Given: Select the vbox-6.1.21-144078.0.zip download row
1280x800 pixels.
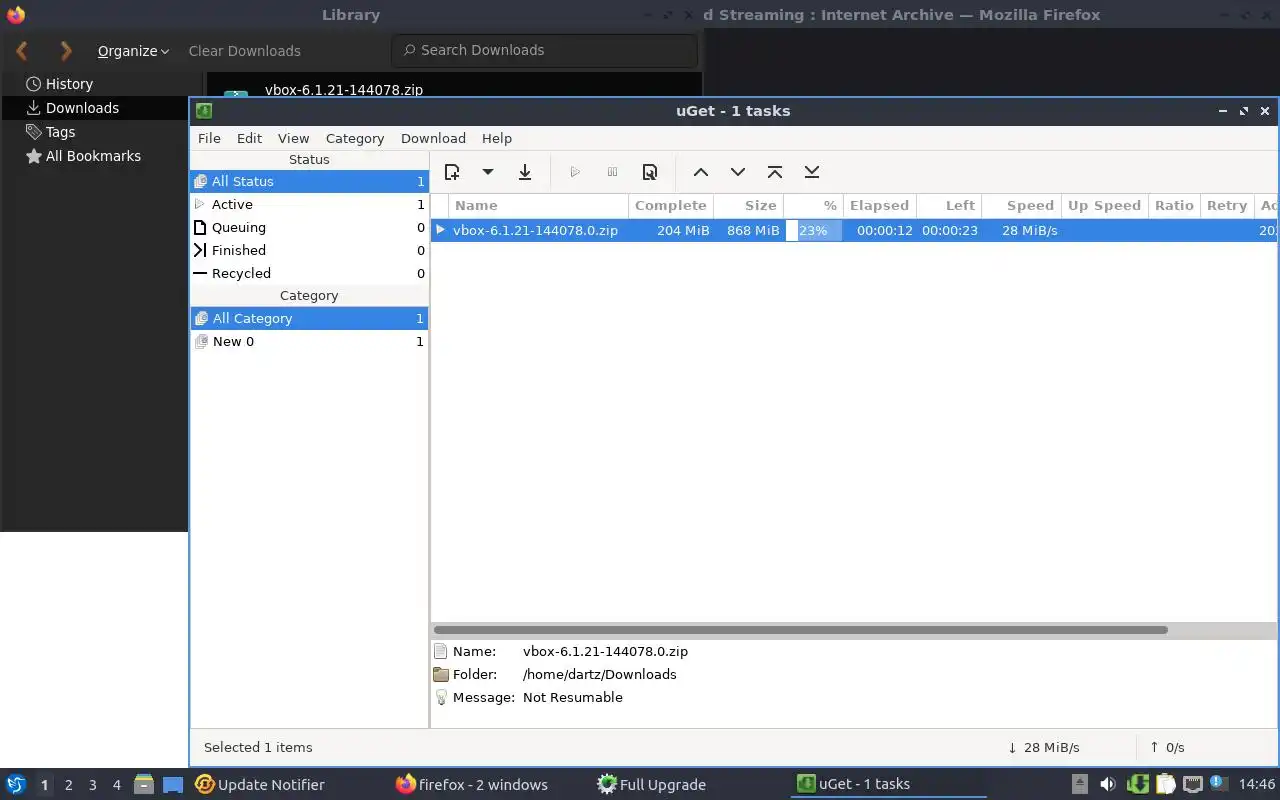Looking at the screenshot, I should coord(854,230).
